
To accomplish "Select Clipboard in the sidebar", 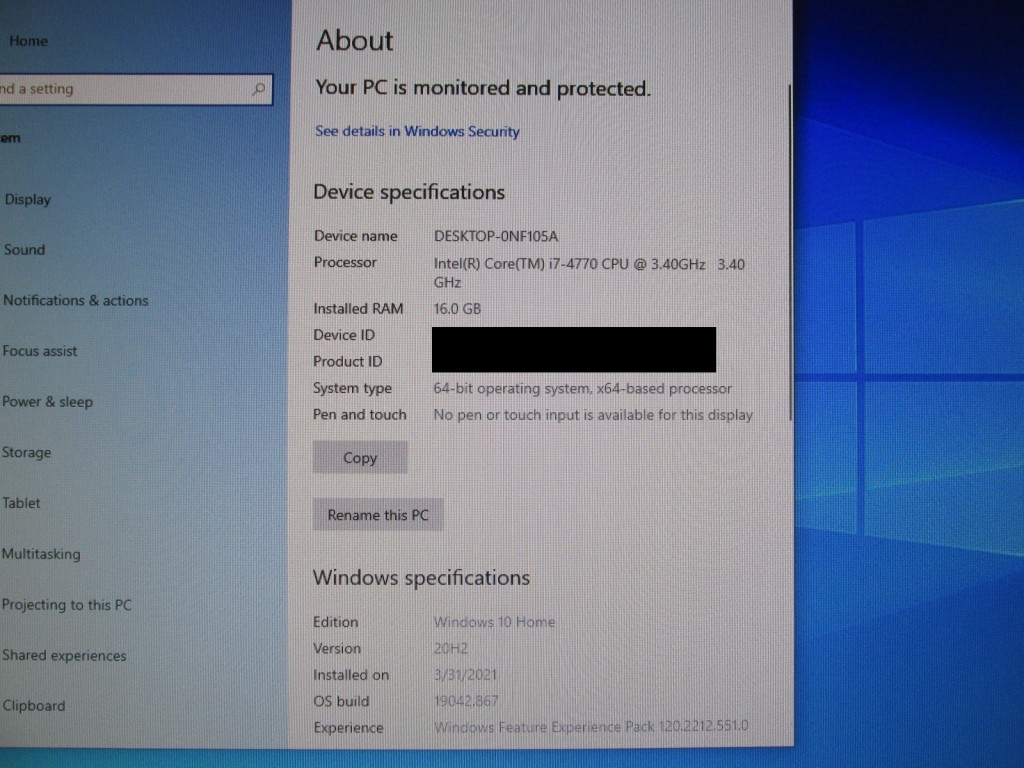I will (33, 706).
